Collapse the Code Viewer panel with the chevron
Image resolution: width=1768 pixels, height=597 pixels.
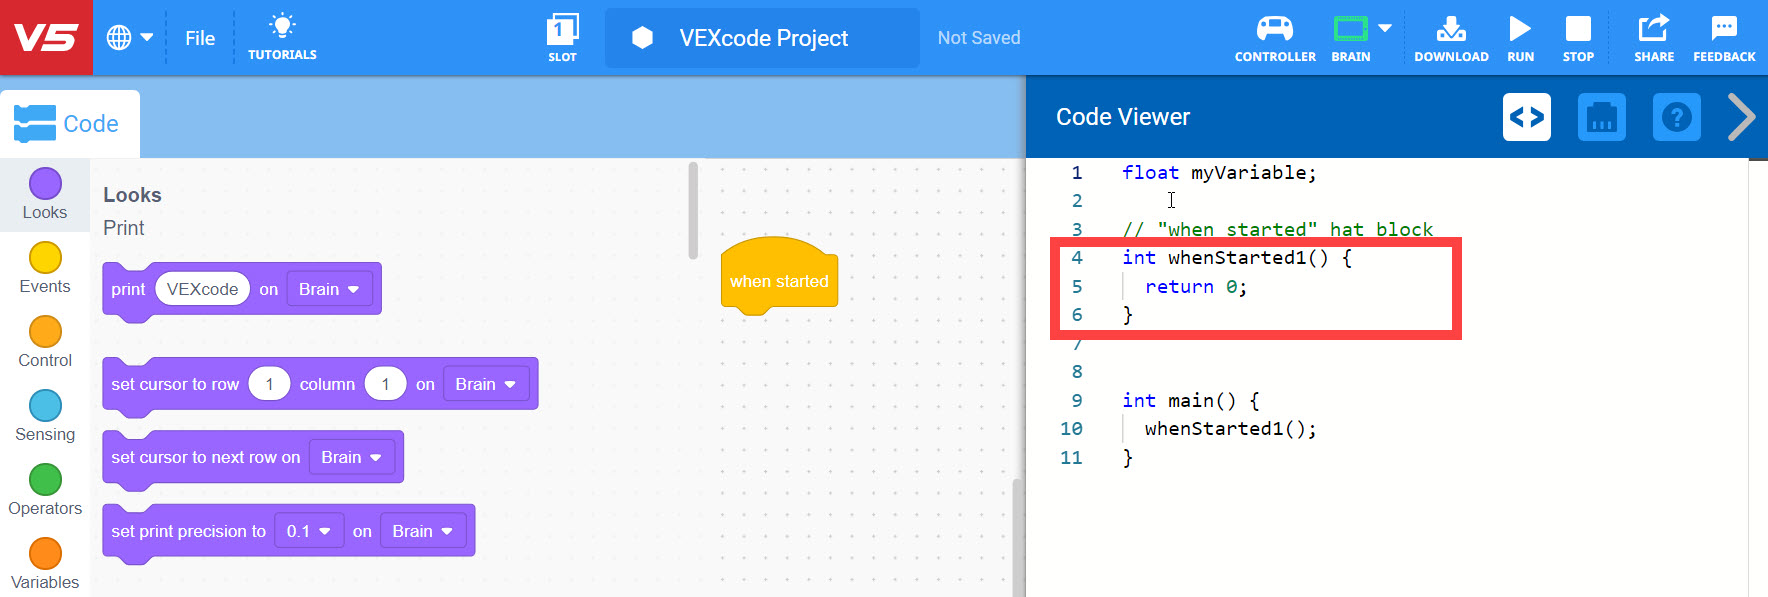click(1741, 117)
